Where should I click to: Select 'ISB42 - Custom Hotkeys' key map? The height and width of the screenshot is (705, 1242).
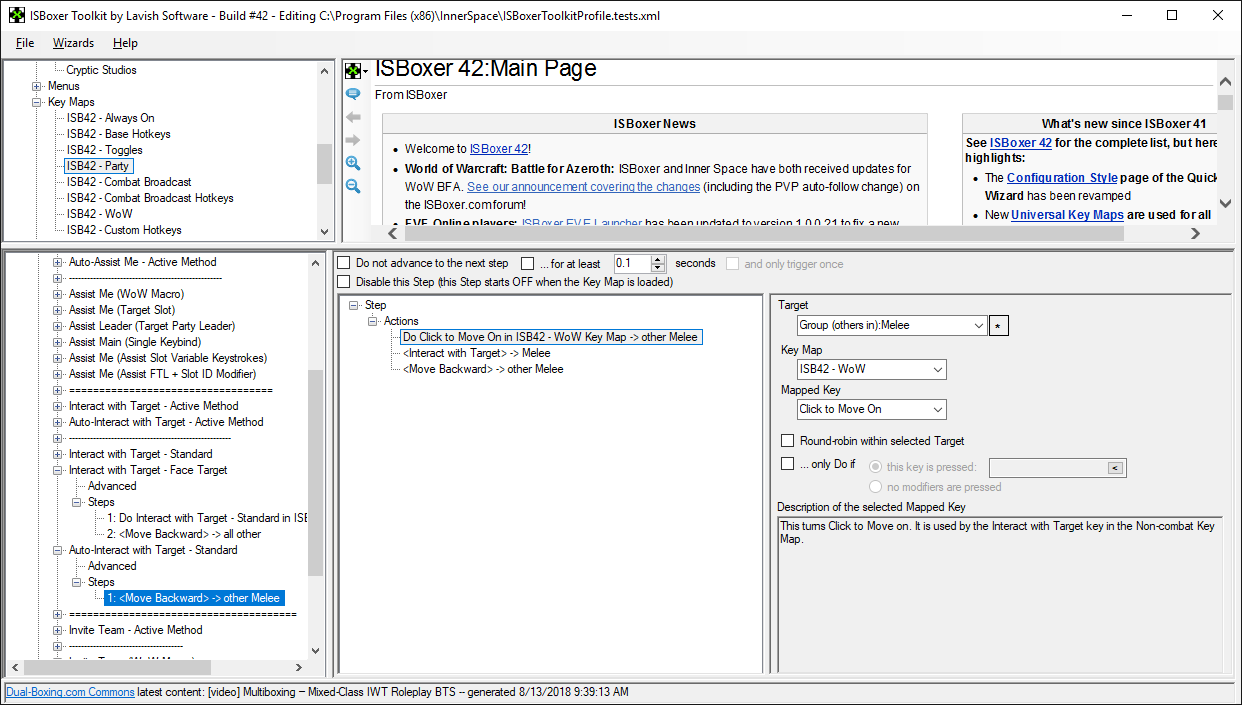124,230
